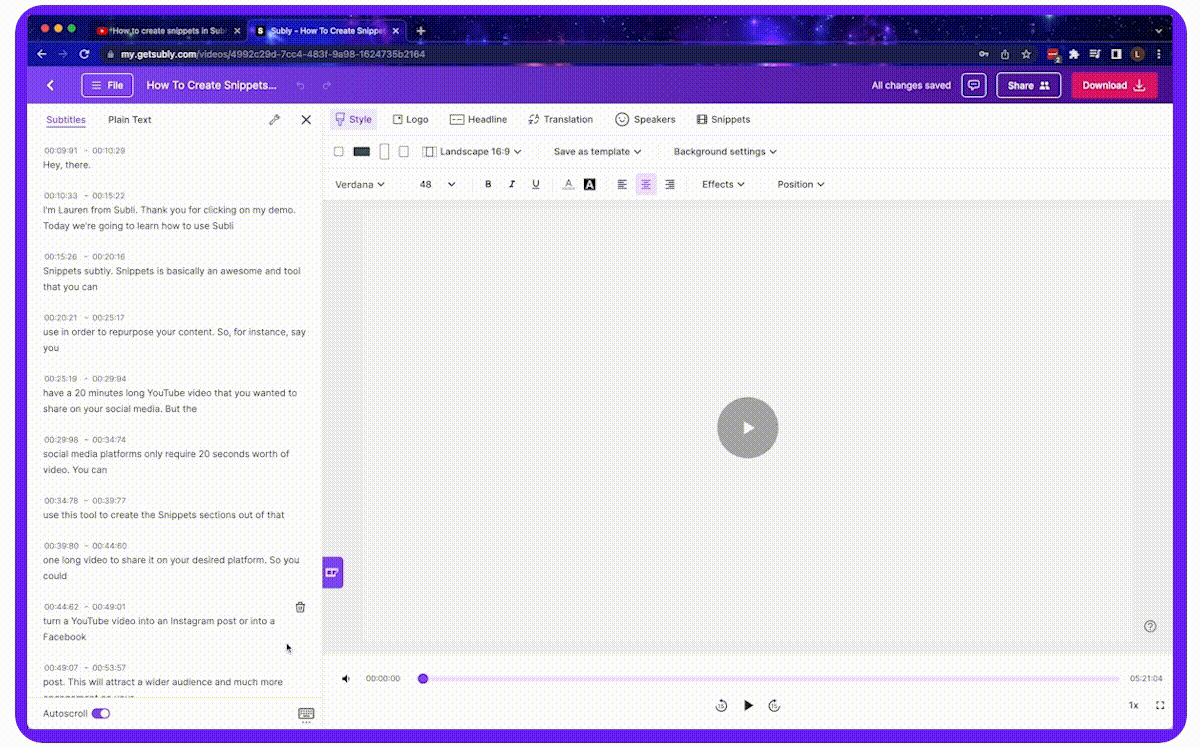
Task: Open the text color picker
Action: 568,184
